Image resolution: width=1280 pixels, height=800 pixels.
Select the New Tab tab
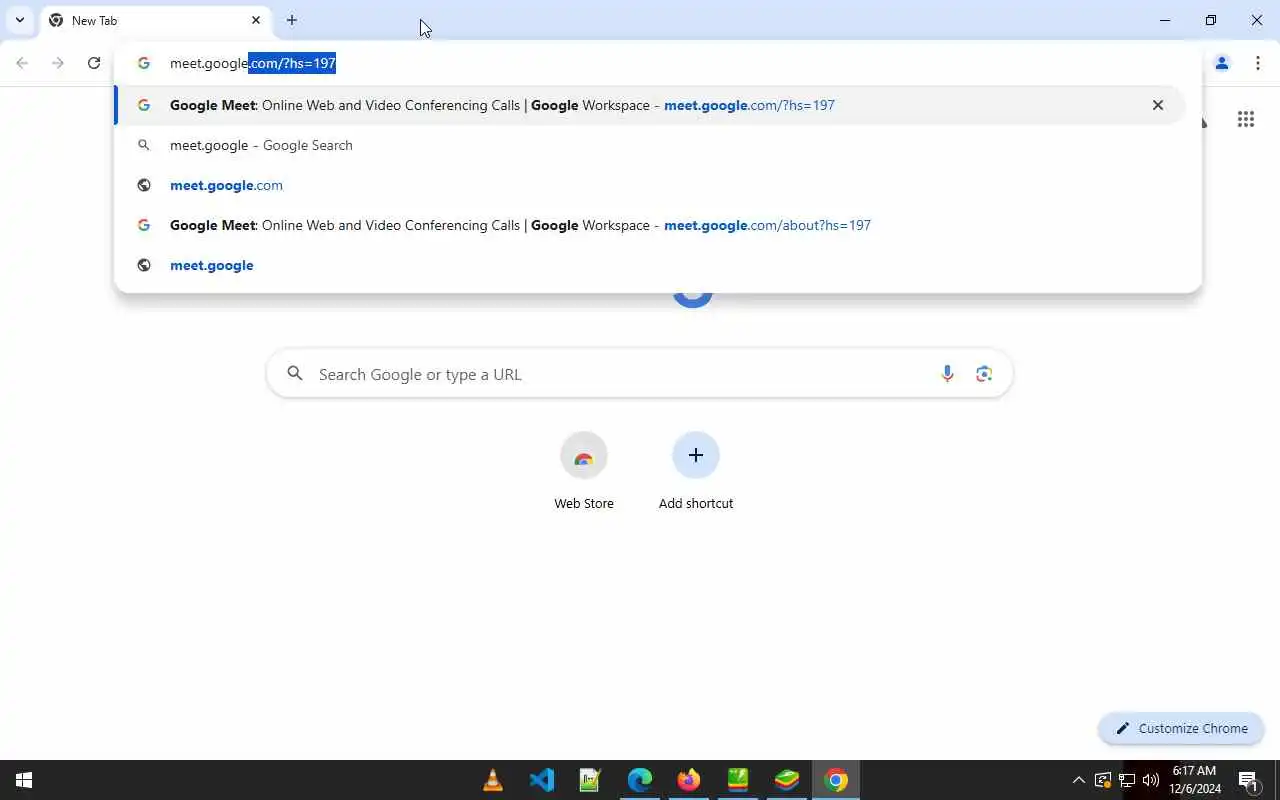tap(155, 20)
